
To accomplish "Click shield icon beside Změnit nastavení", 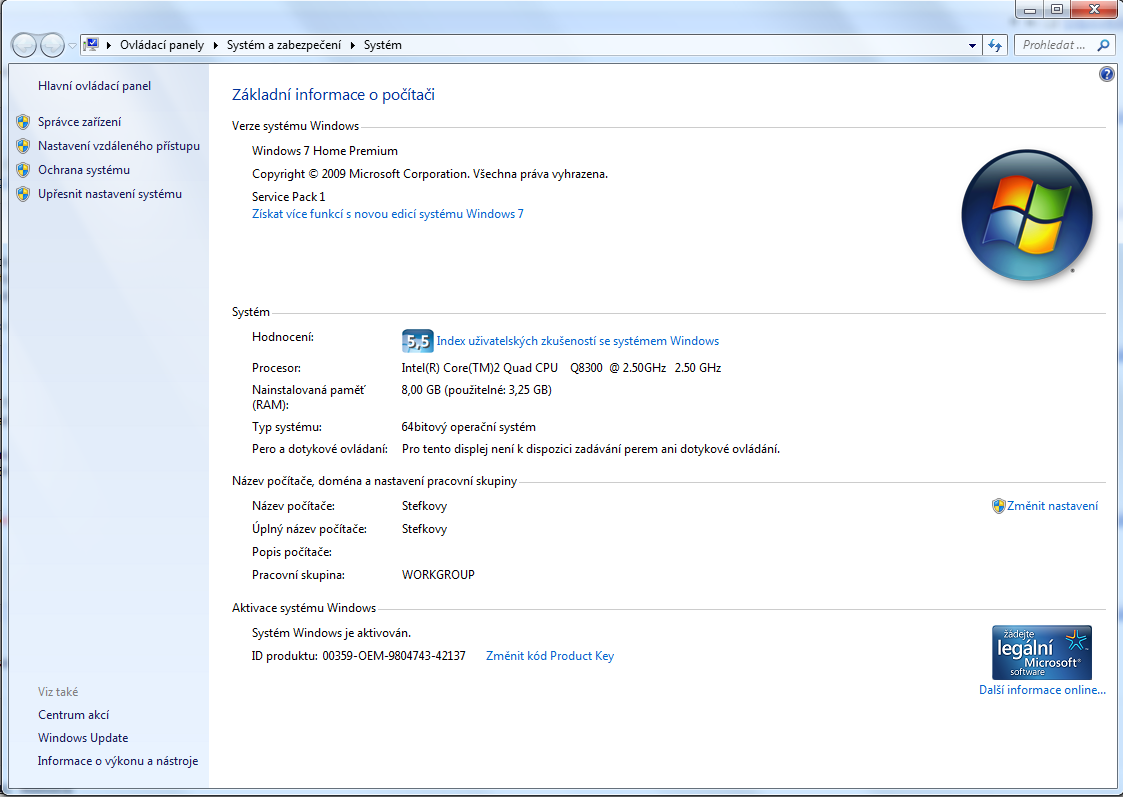I will (998, 506).
